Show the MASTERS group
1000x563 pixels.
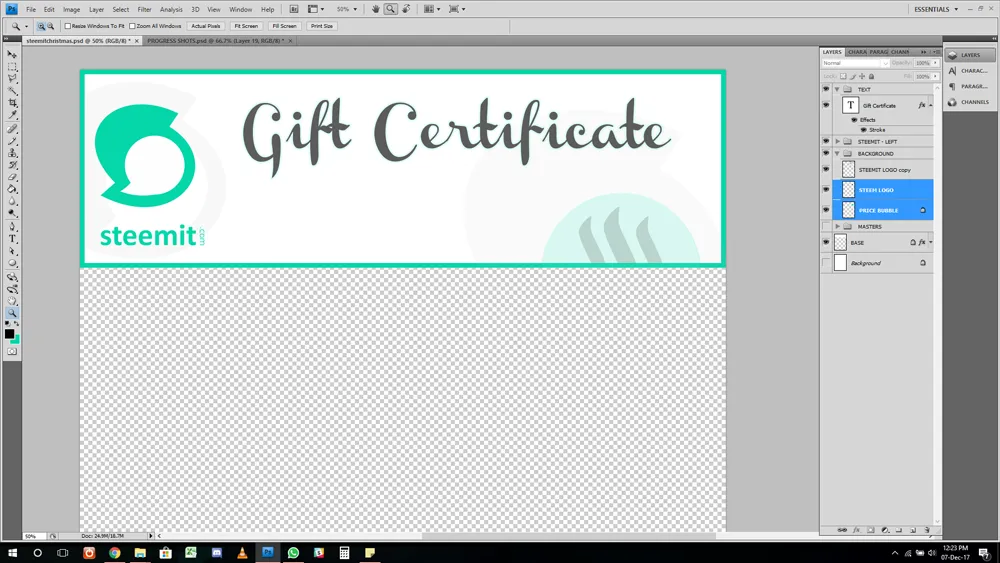[x=826, y=226]
